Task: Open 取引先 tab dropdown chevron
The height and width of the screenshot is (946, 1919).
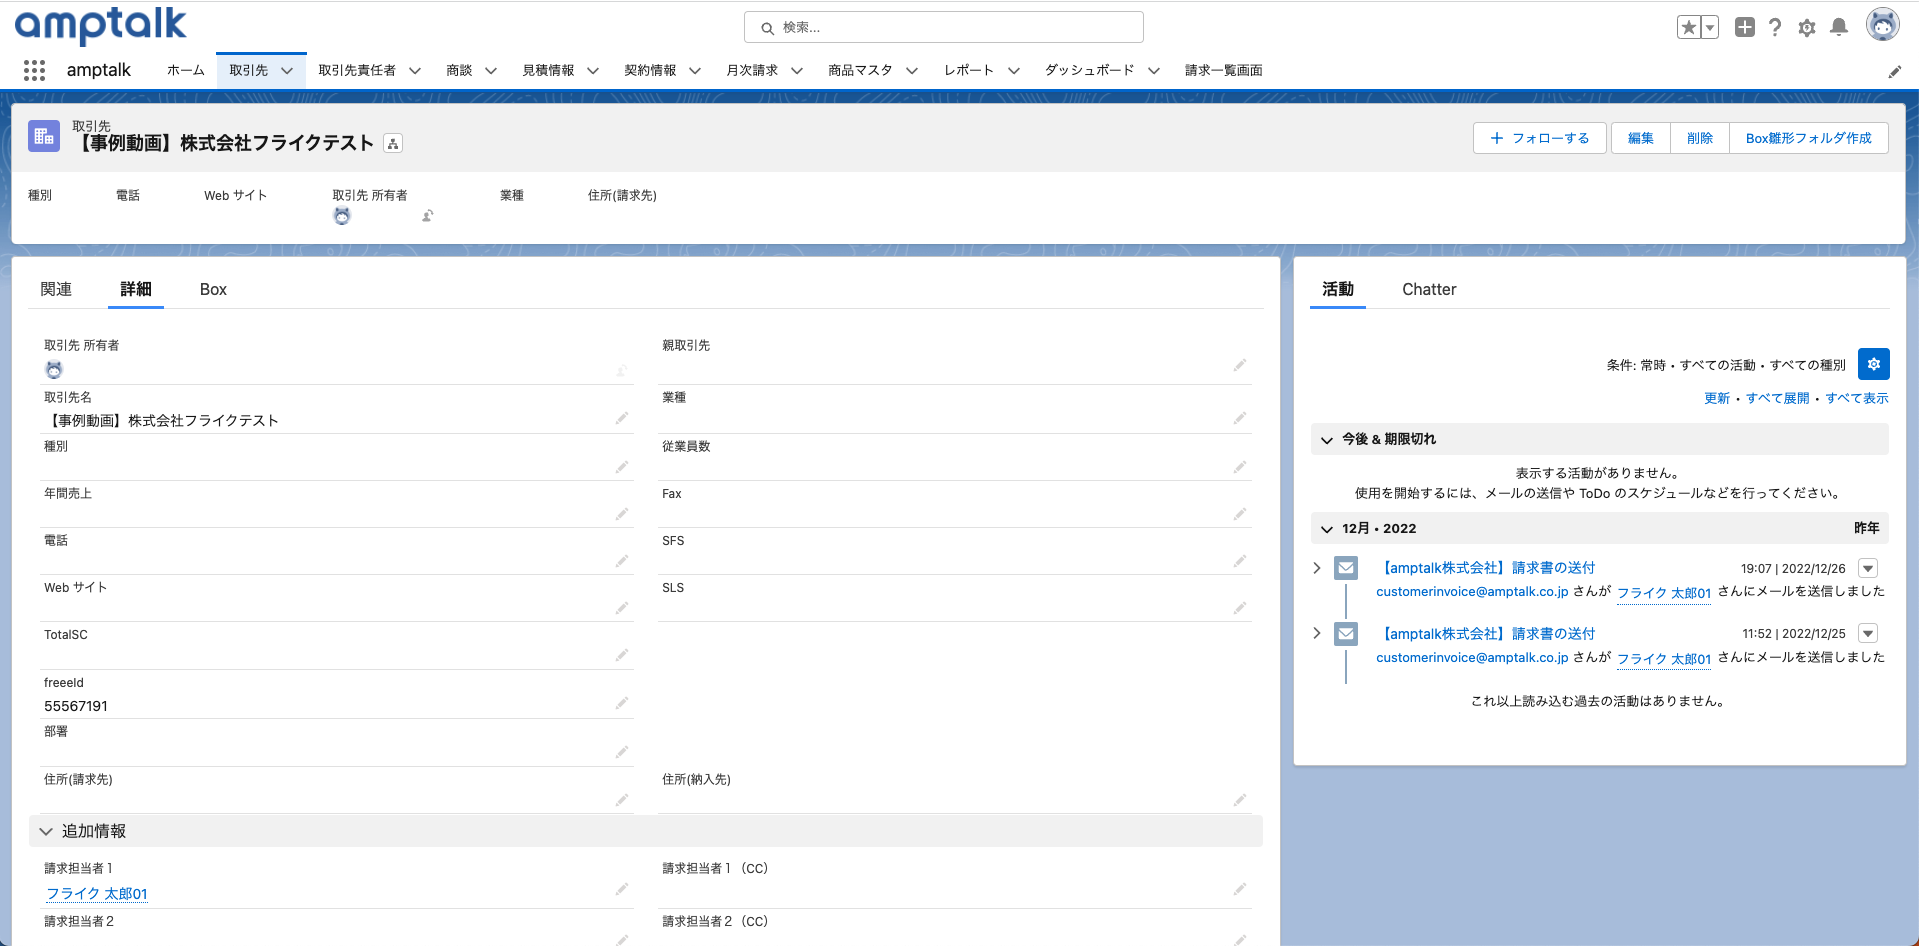Action: (x=287, y=71)
